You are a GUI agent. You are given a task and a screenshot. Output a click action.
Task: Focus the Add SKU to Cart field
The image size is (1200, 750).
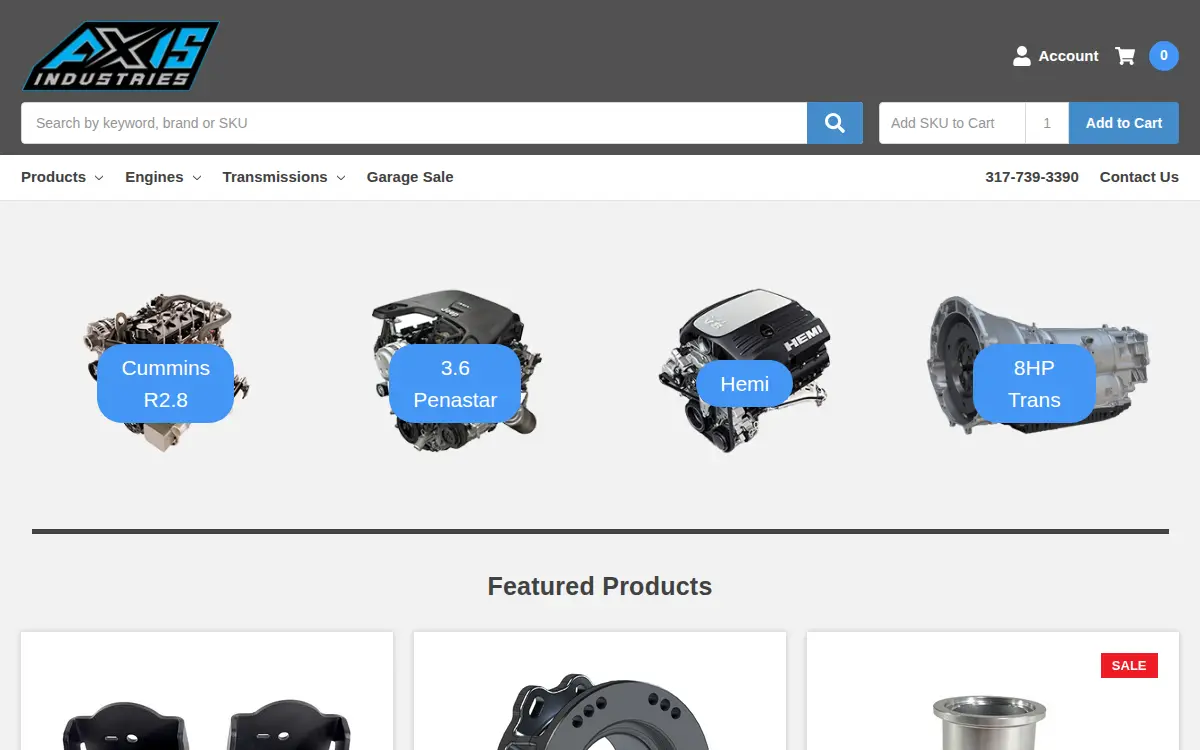[x=952, y=123]
